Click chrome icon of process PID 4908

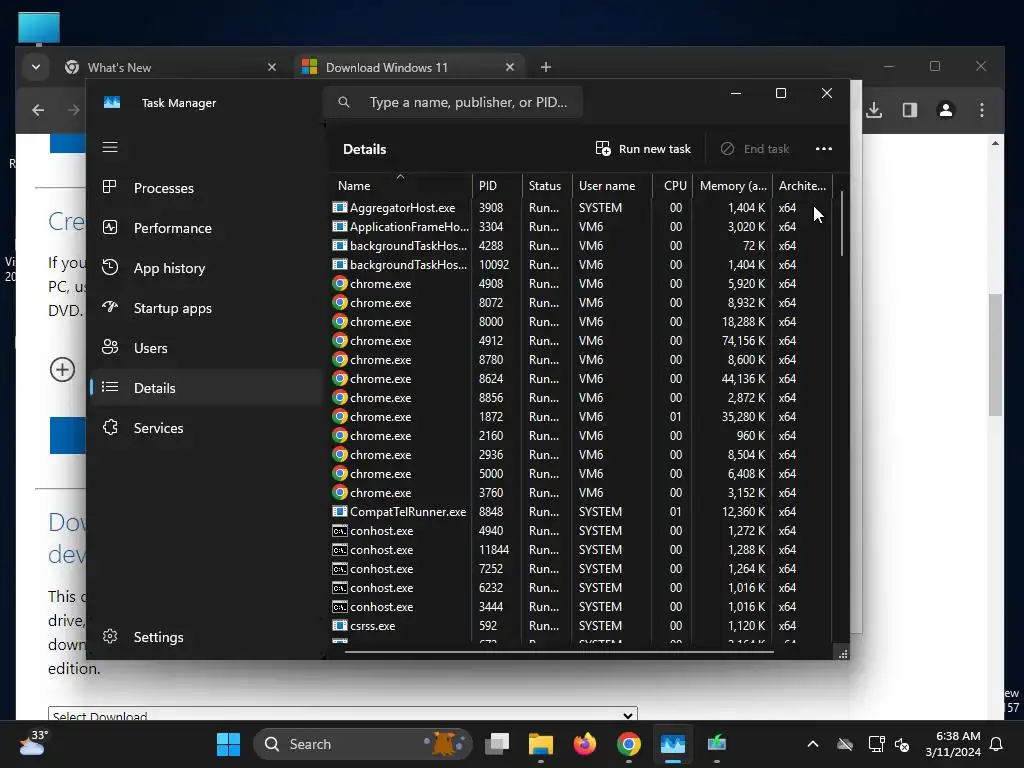click(340, 283)
